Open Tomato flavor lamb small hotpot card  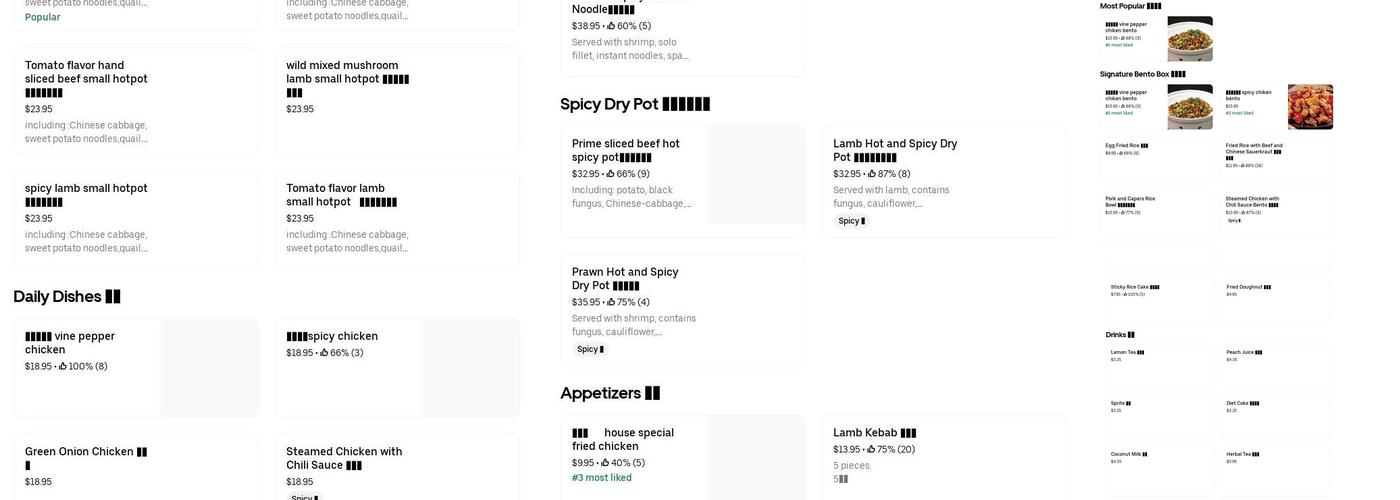pyautogui.click(x=397, y=218)
